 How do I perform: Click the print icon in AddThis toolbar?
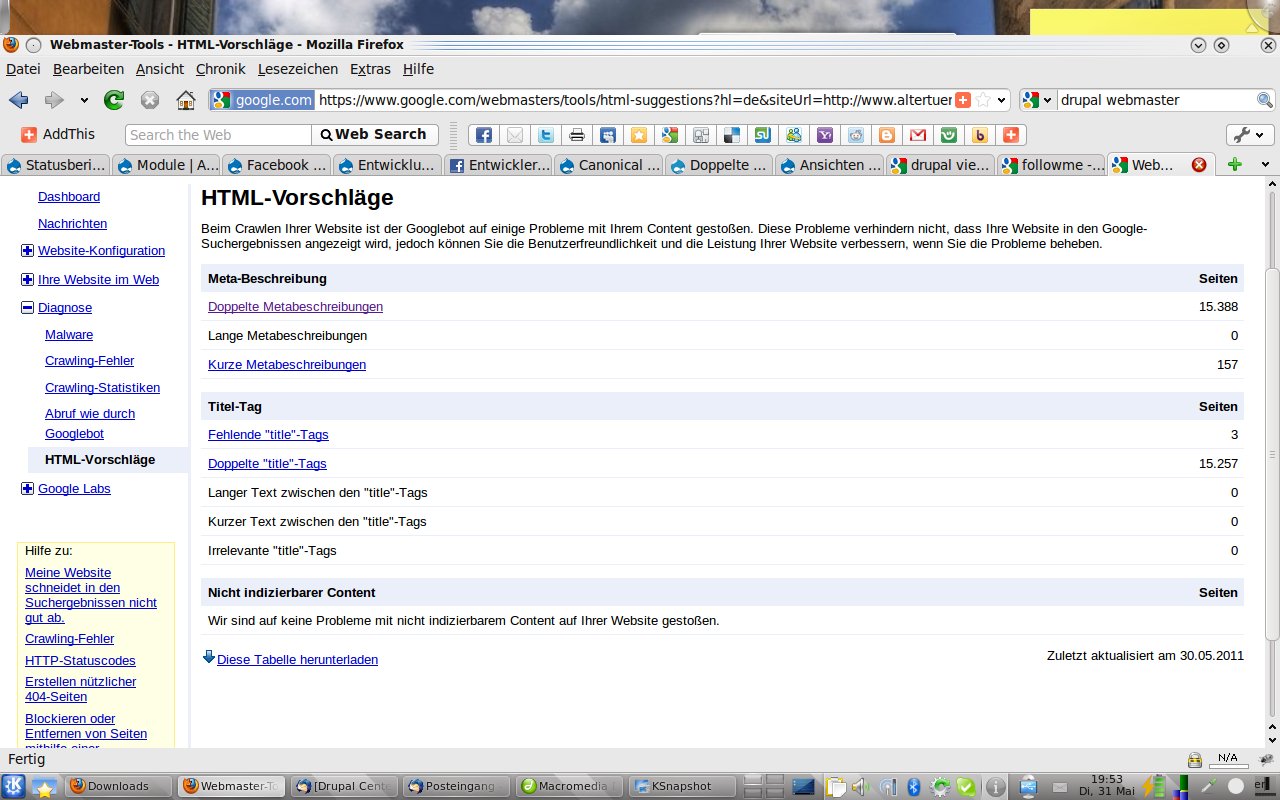[x=577, y=135]
